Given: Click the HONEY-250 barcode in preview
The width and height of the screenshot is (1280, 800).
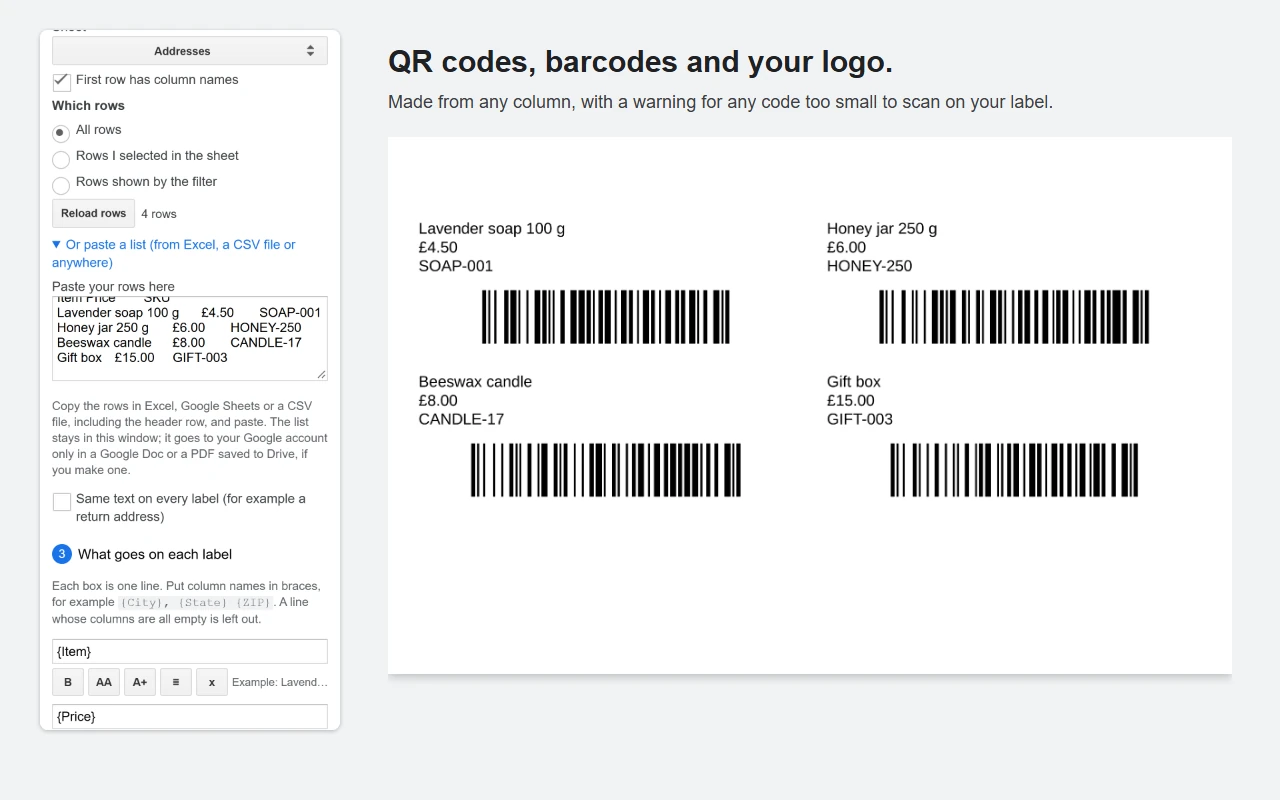Looking at the screenshot, I should click(1014, 317).
